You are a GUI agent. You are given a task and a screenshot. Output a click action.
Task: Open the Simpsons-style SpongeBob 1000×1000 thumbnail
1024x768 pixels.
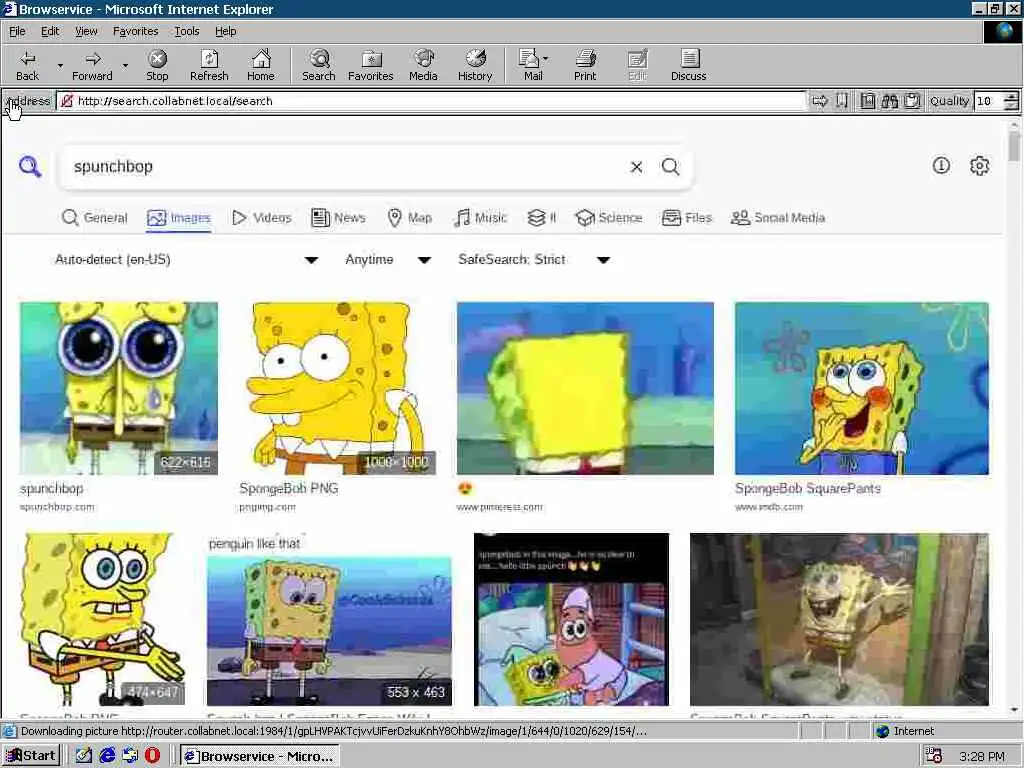(x=337, y=388)
